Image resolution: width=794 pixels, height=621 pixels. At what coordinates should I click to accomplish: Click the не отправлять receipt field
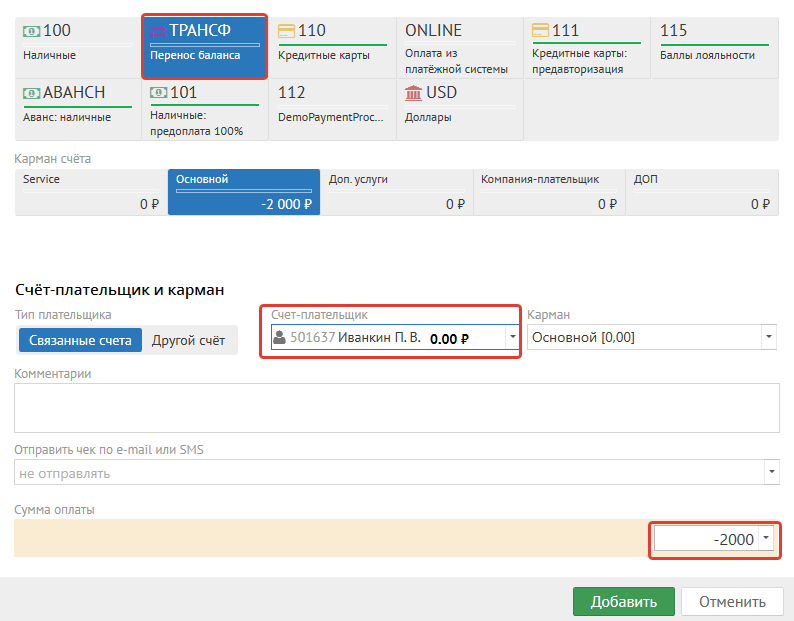[389, 472]
